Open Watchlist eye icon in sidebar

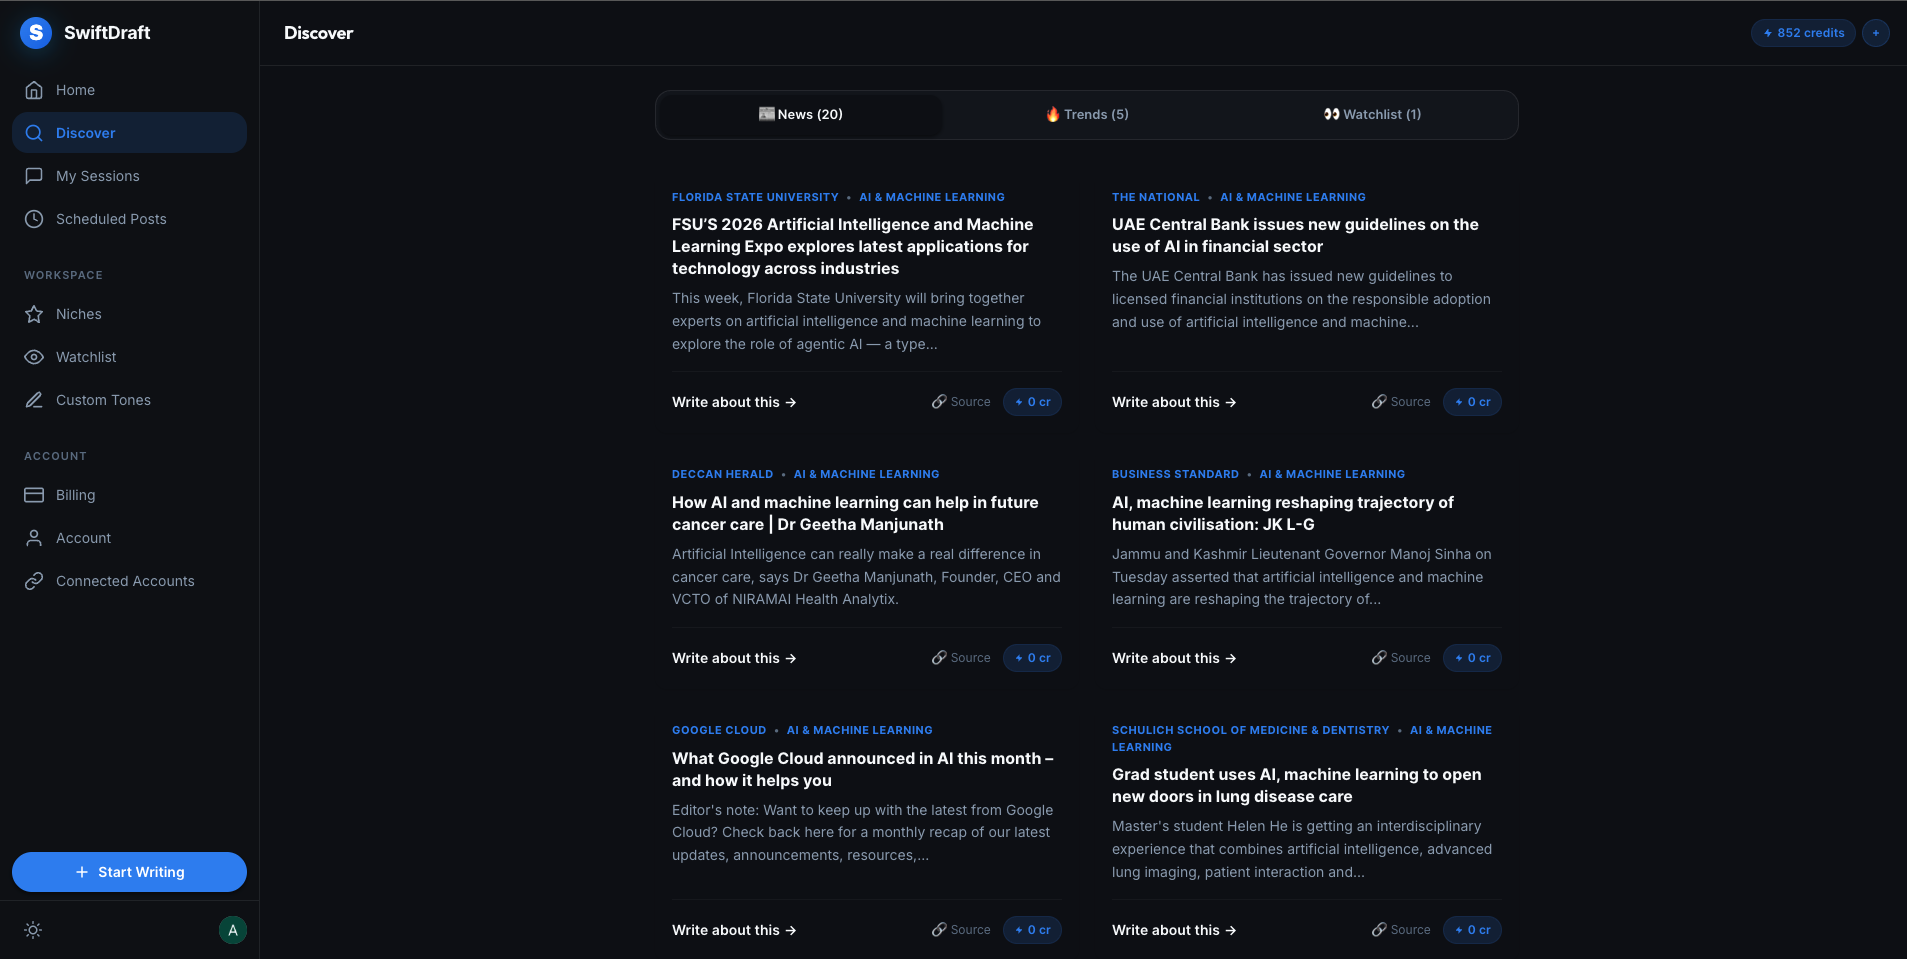tap(34, 356)
